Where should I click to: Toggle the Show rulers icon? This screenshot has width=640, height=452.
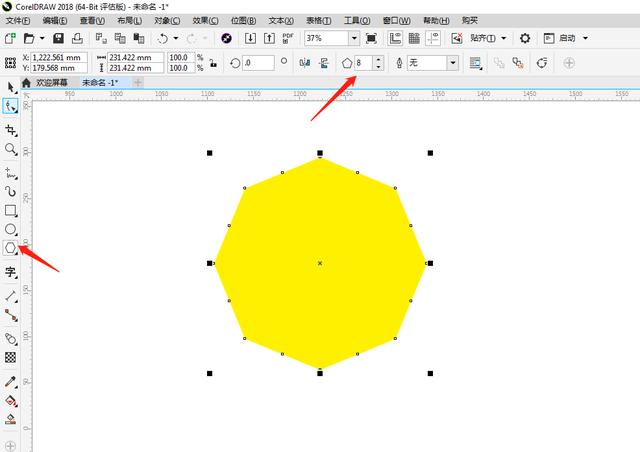(x=395, y=38)
